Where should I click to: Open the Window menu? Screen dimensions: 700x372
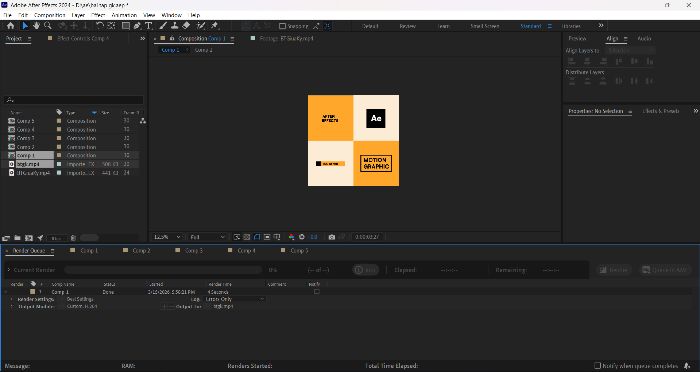coord(171,15)
